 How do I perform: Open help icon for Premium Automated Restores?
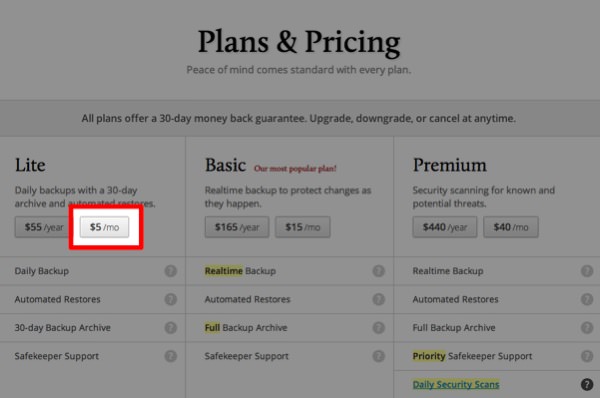[x=587, y=299]
